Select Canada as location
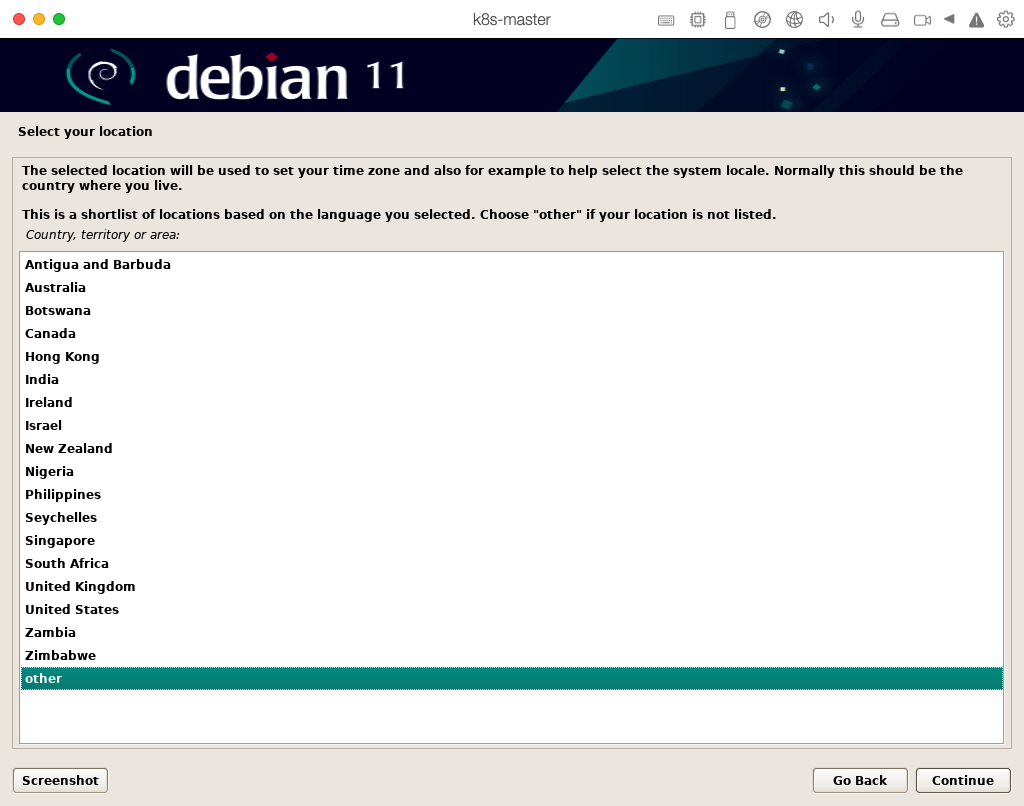Image resolution: width=1024 pixels, height=806 pixels. (x=511, y=334)
